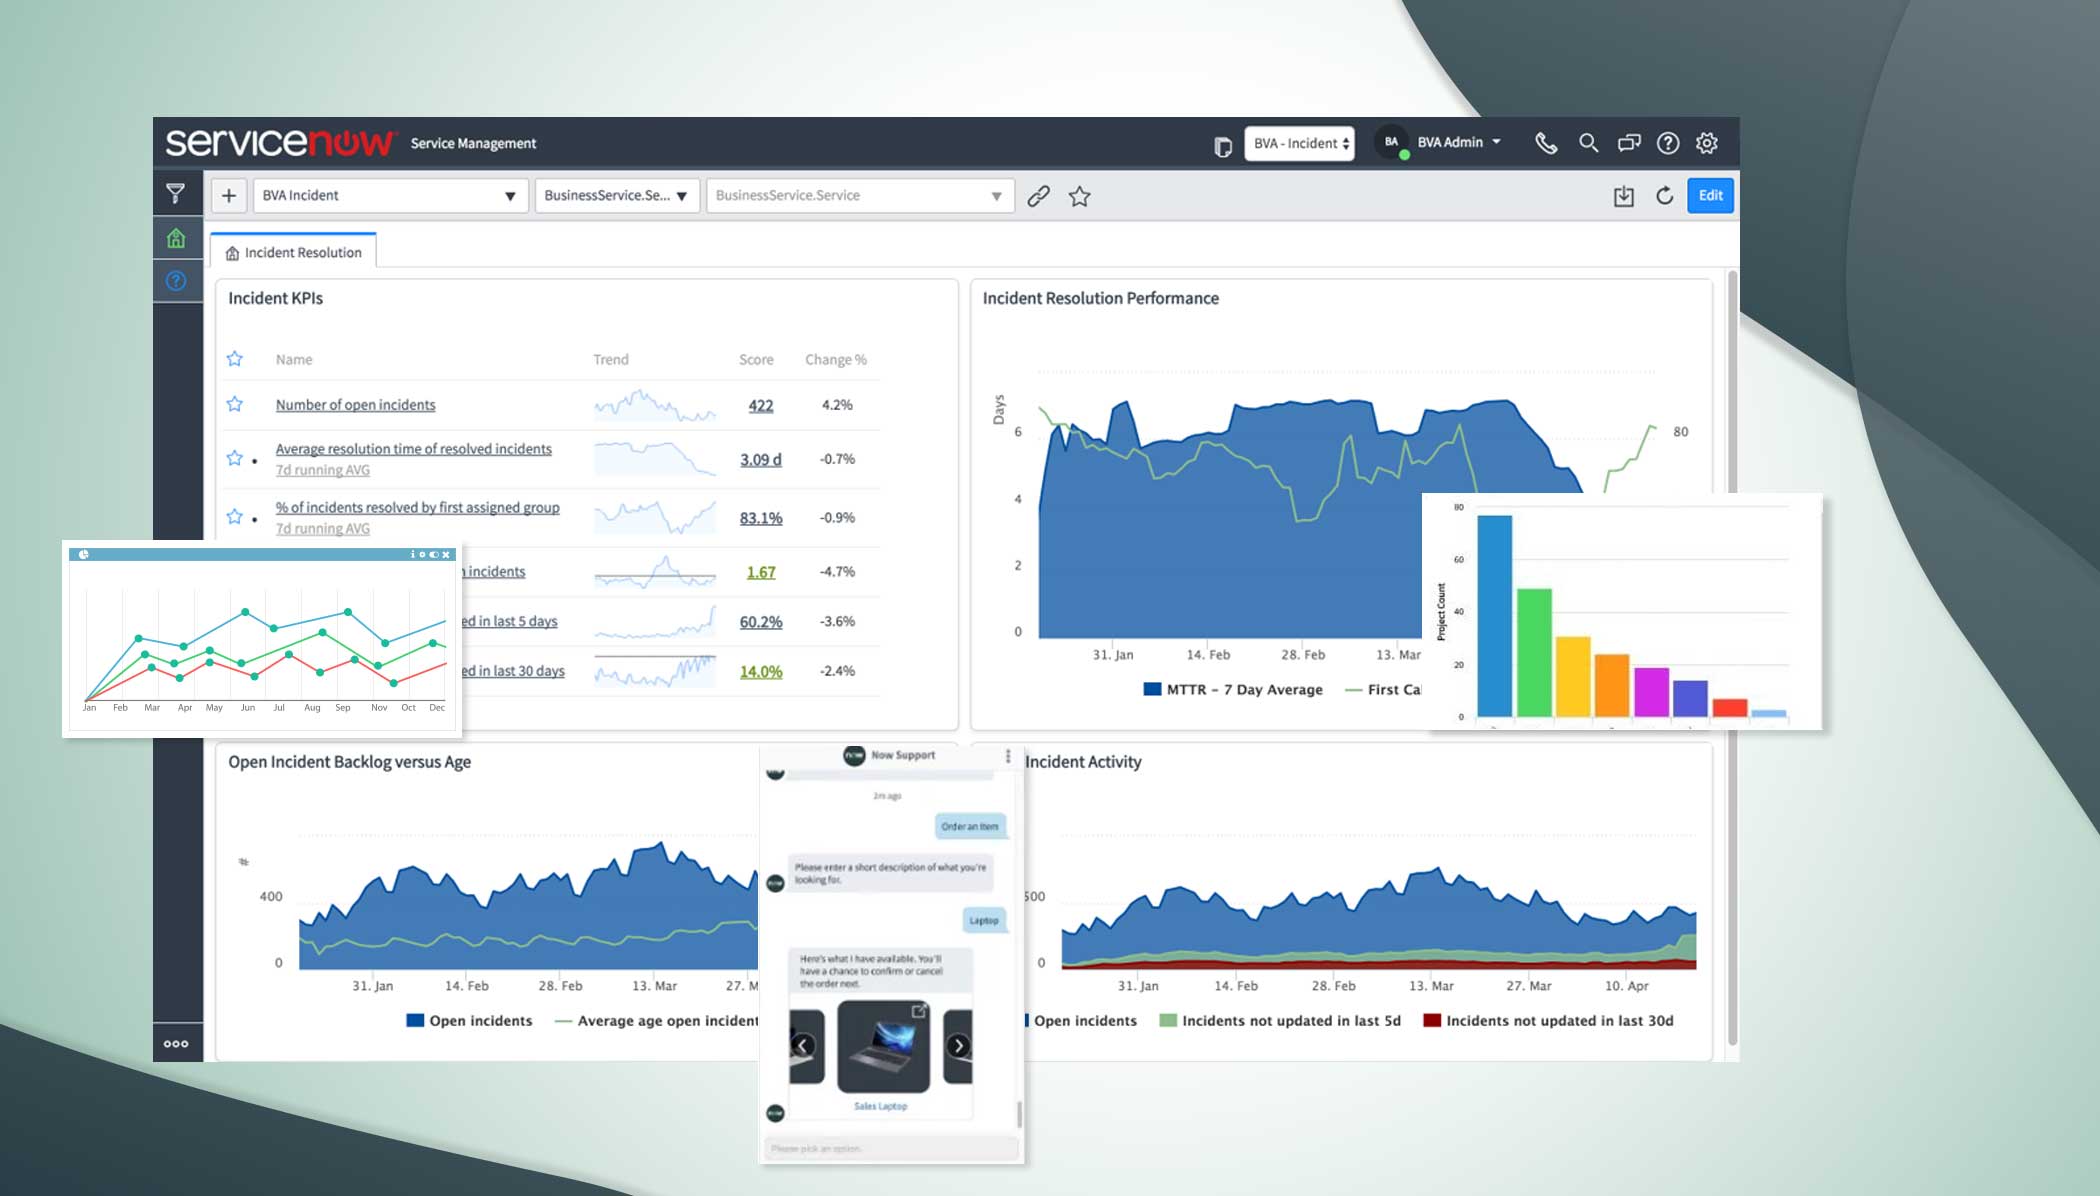Screen dimensions: 2100x1196
Task: Export the dashboard with the download icon
Action: [x=1622, y=196]
